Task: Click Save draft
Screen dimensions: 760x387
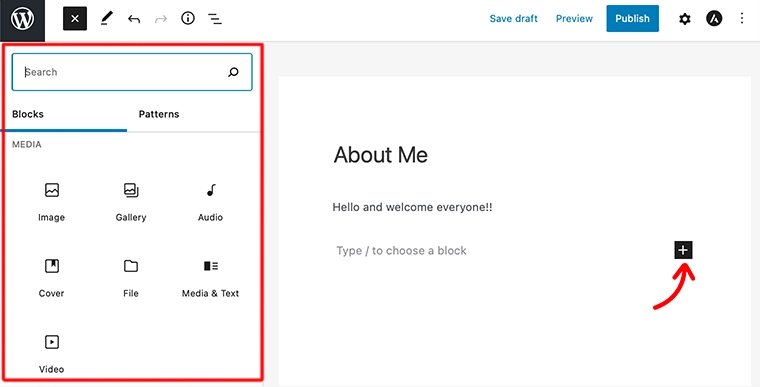Action: [x=513, y=19]
